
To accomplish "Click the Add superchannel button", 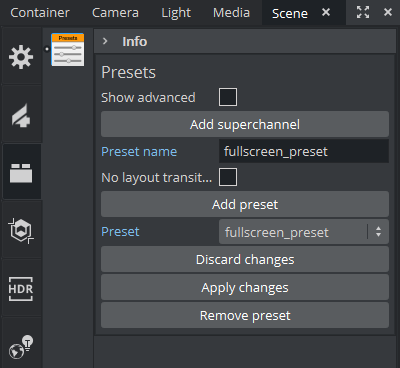I will tap(245, 124).
